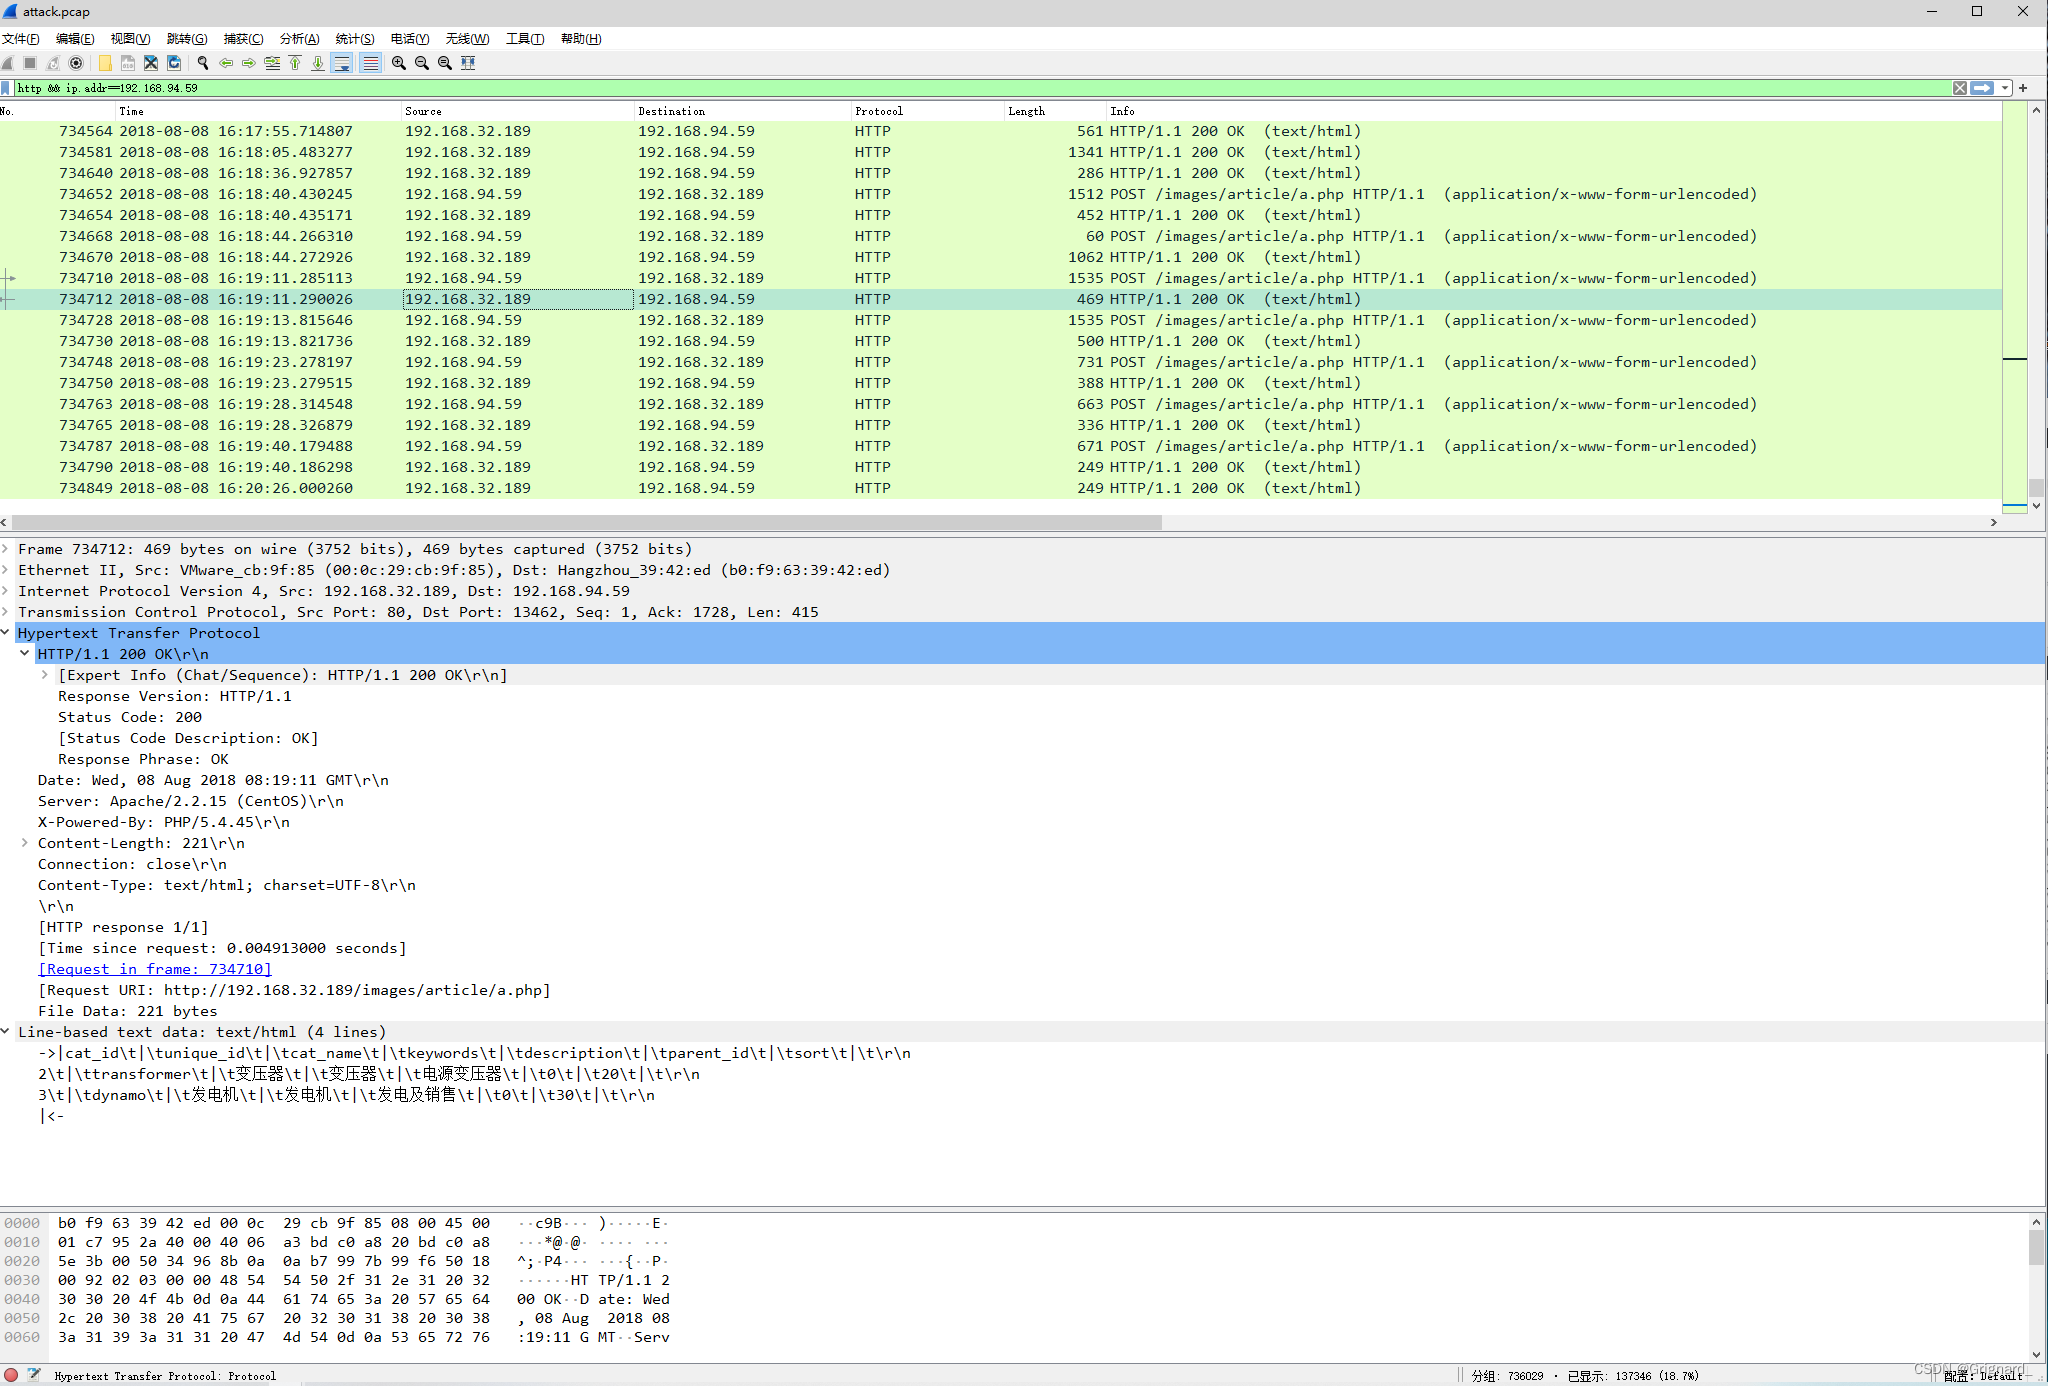Screen dimensions: 2048x1386
Task: Sort by the Destination column header
Action: (x=742, y=111)
